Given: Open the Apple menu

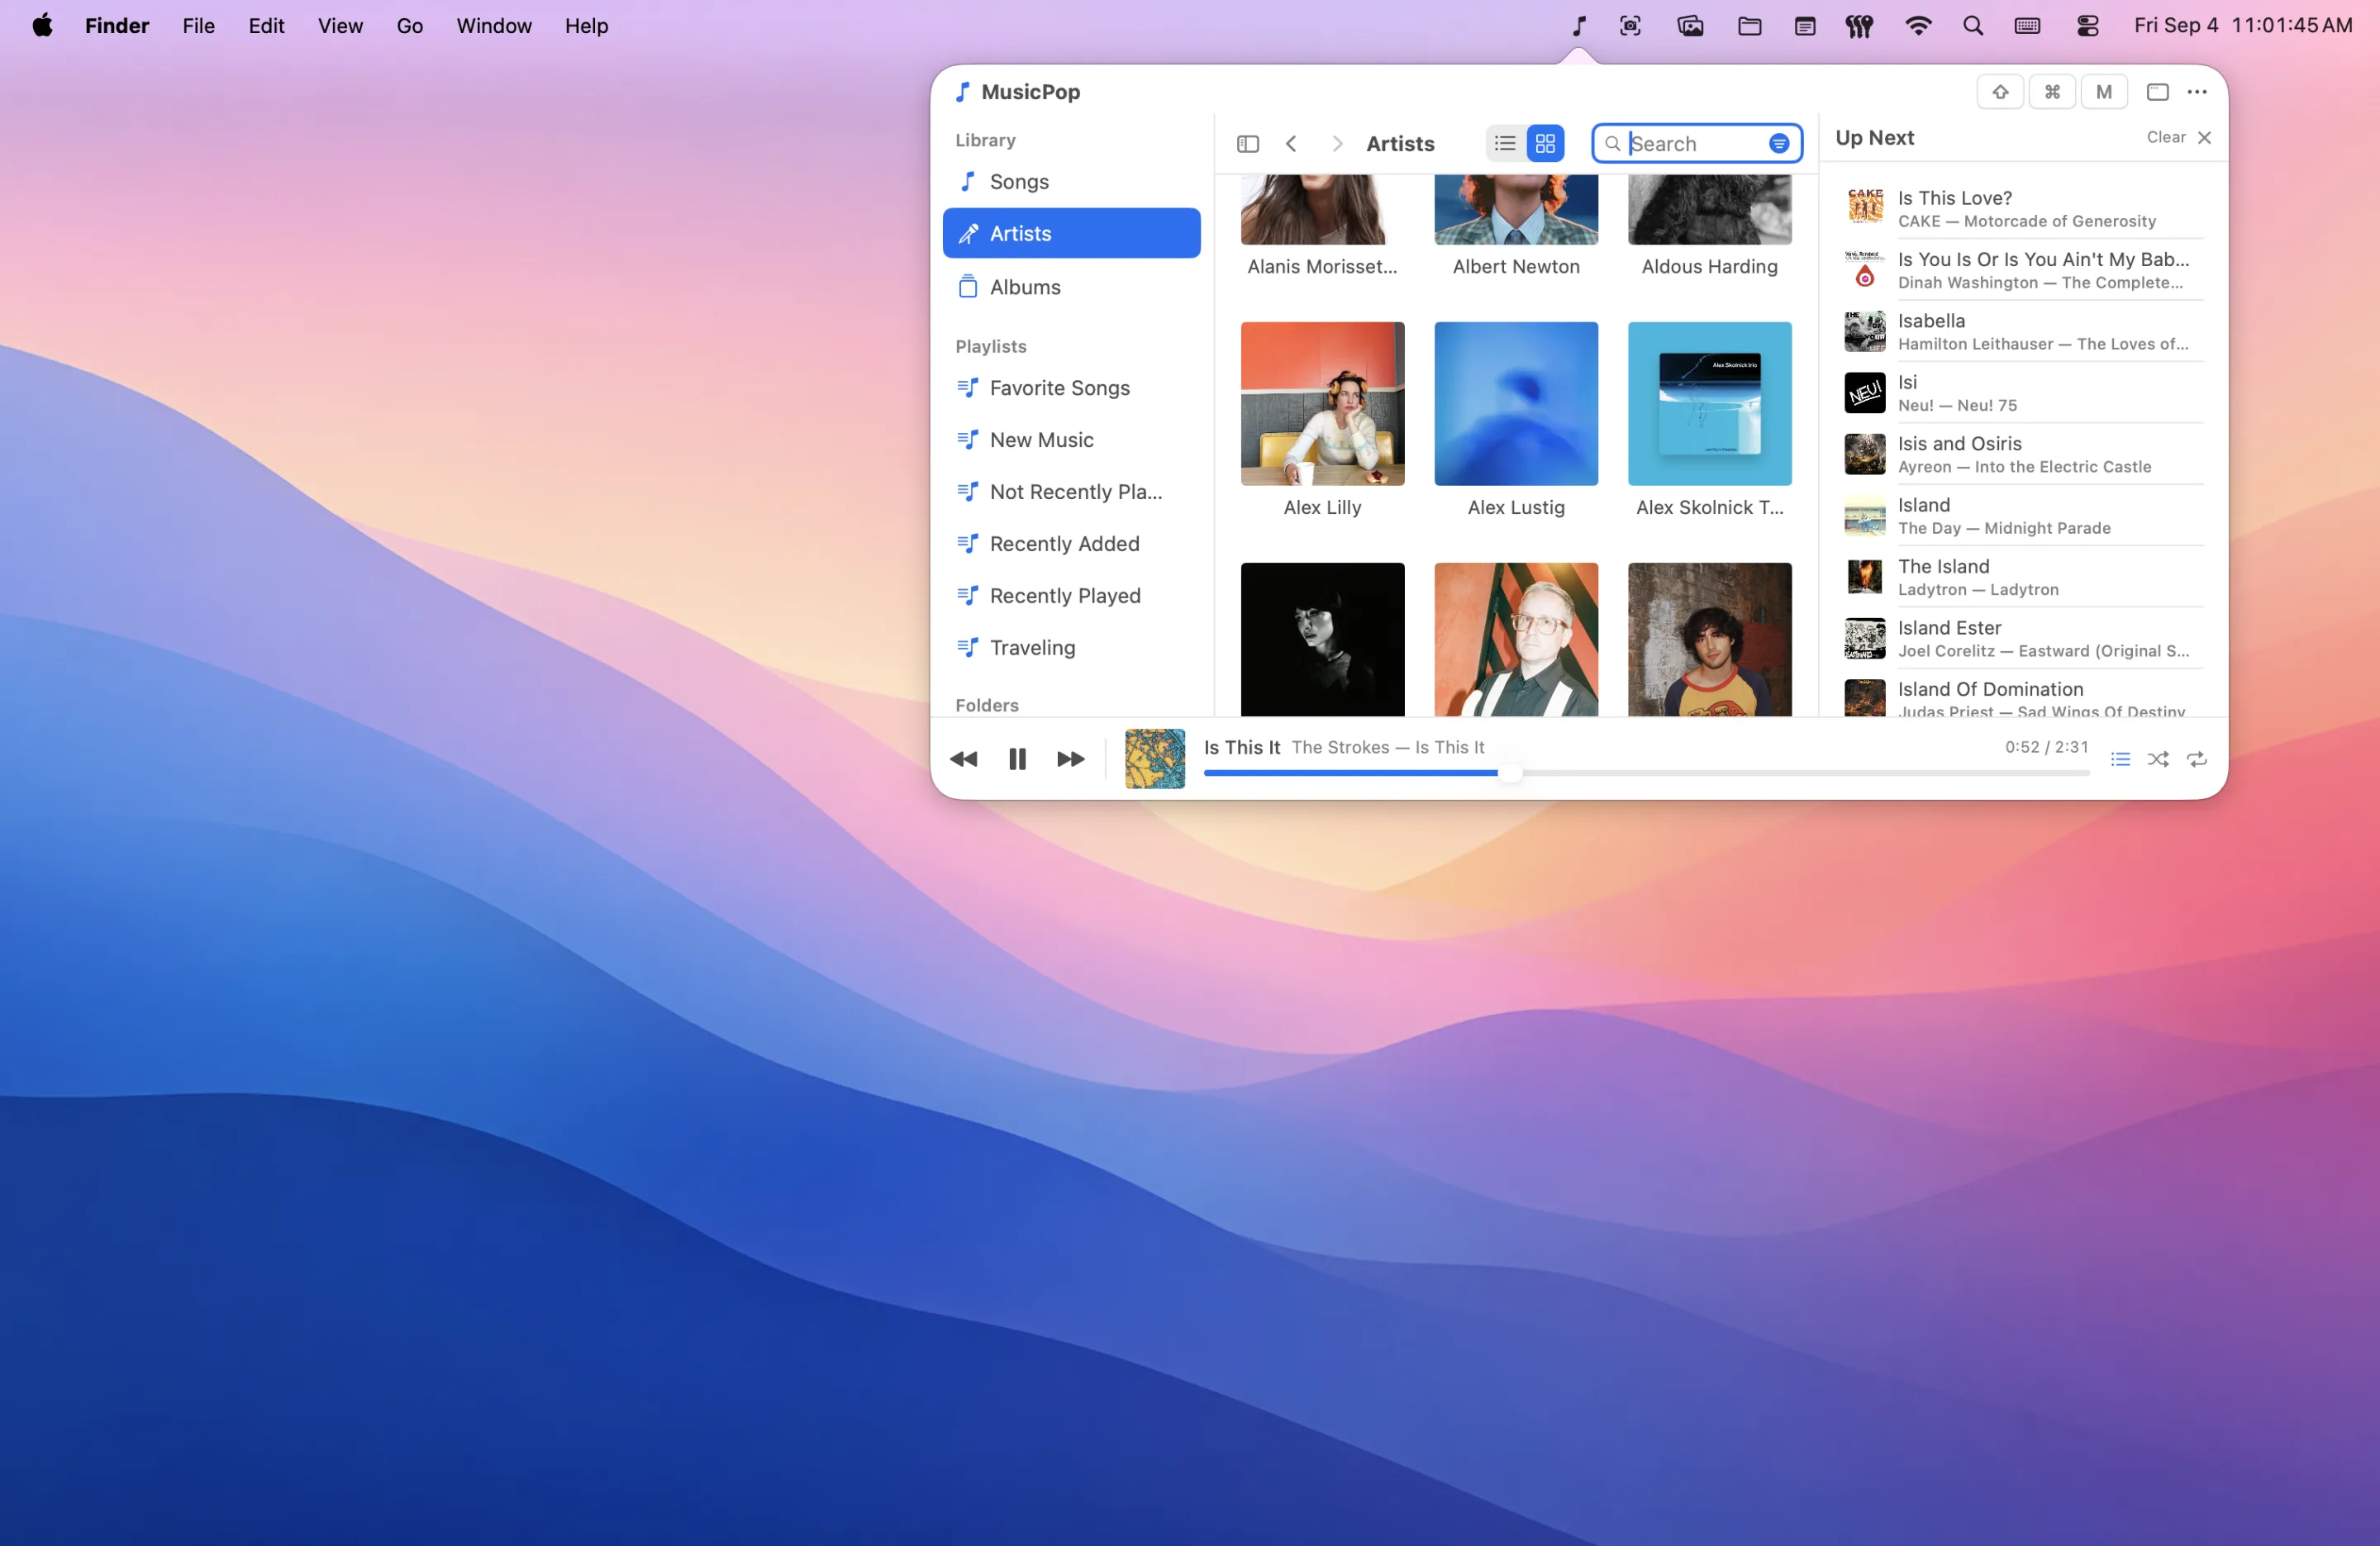Looking at the screenshot, I should 42,26.
